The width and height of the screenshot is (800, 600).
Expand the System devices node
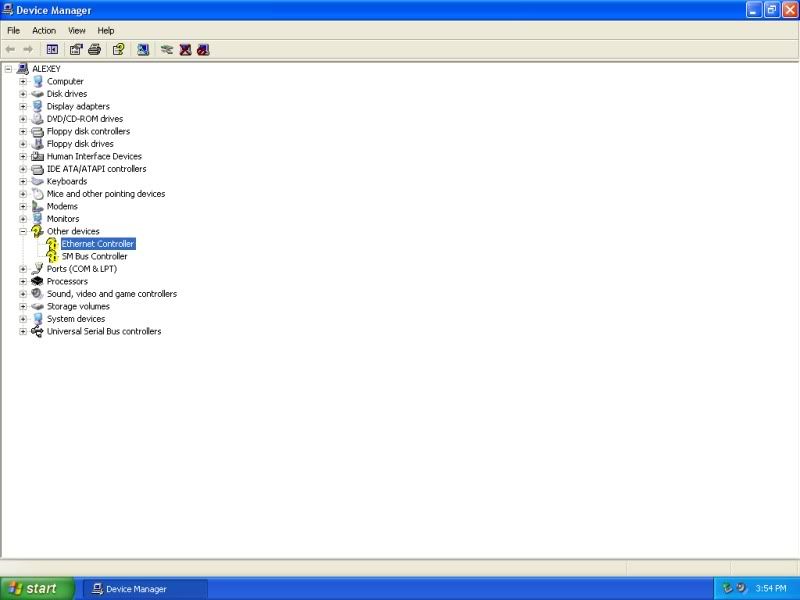(23, 319)
